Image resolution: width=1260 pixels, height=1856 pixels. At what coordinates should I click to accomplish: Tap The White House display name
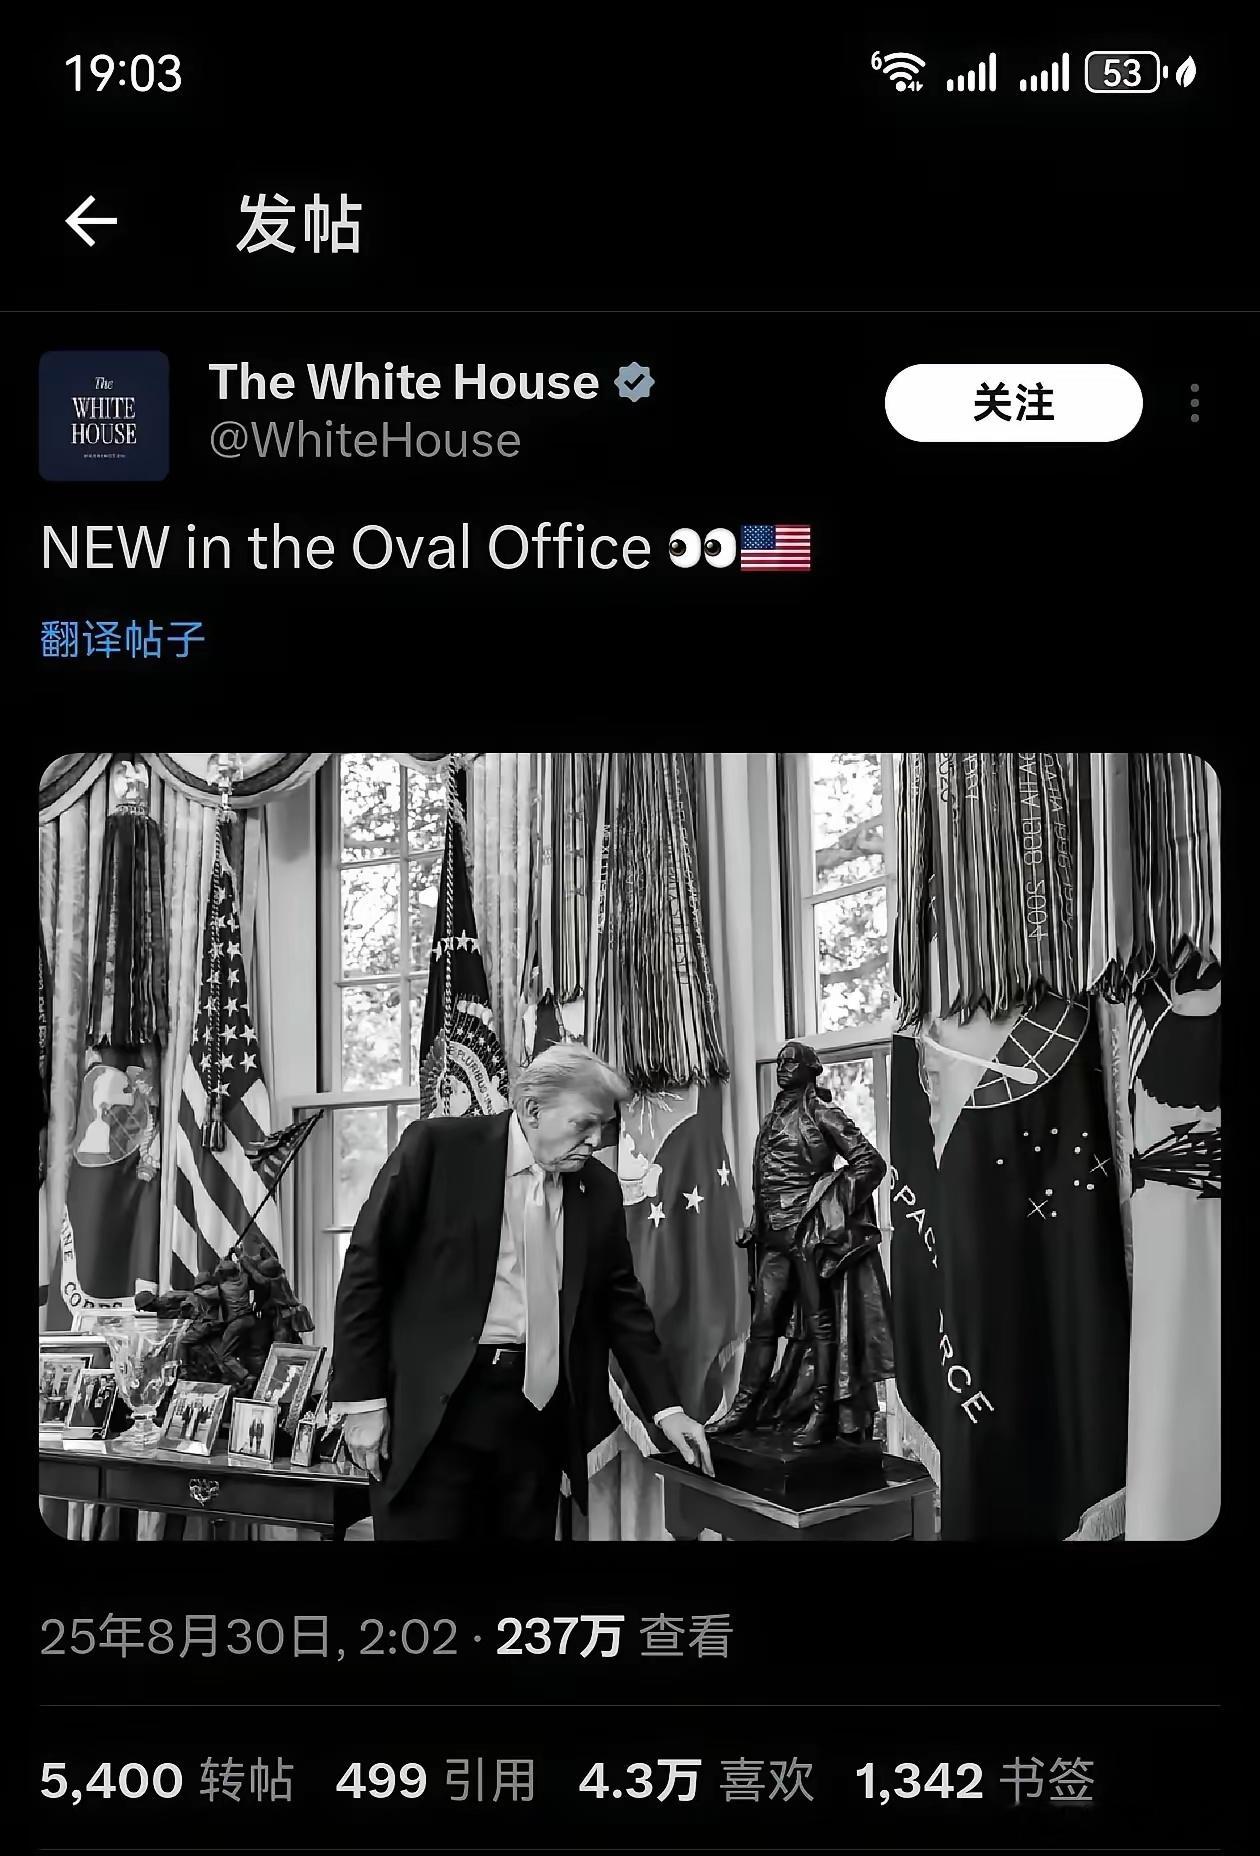[x=404, y=382]
